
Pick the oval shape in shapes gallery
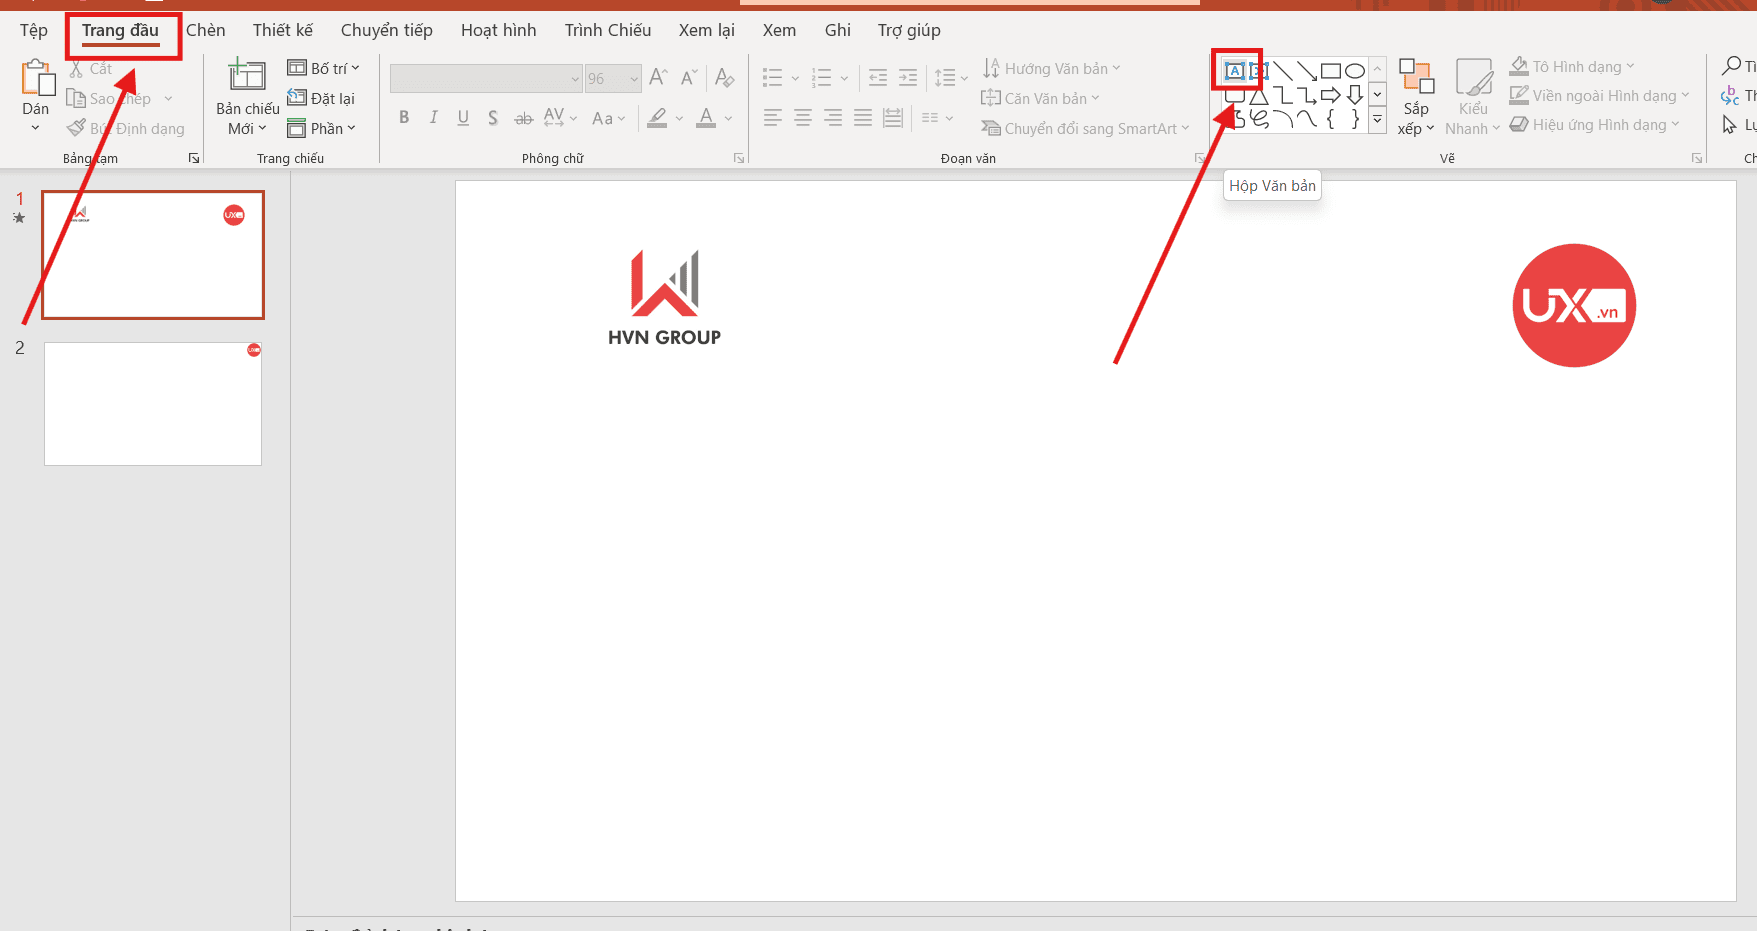click(1354, 71)
